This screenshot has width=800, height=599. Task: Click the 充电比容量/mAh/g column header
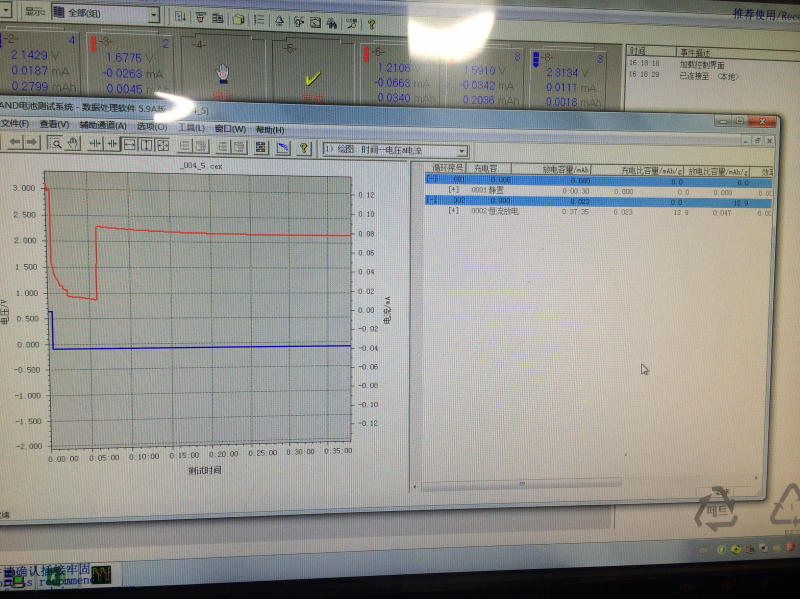pyautogui.click(x=638, y=170)
